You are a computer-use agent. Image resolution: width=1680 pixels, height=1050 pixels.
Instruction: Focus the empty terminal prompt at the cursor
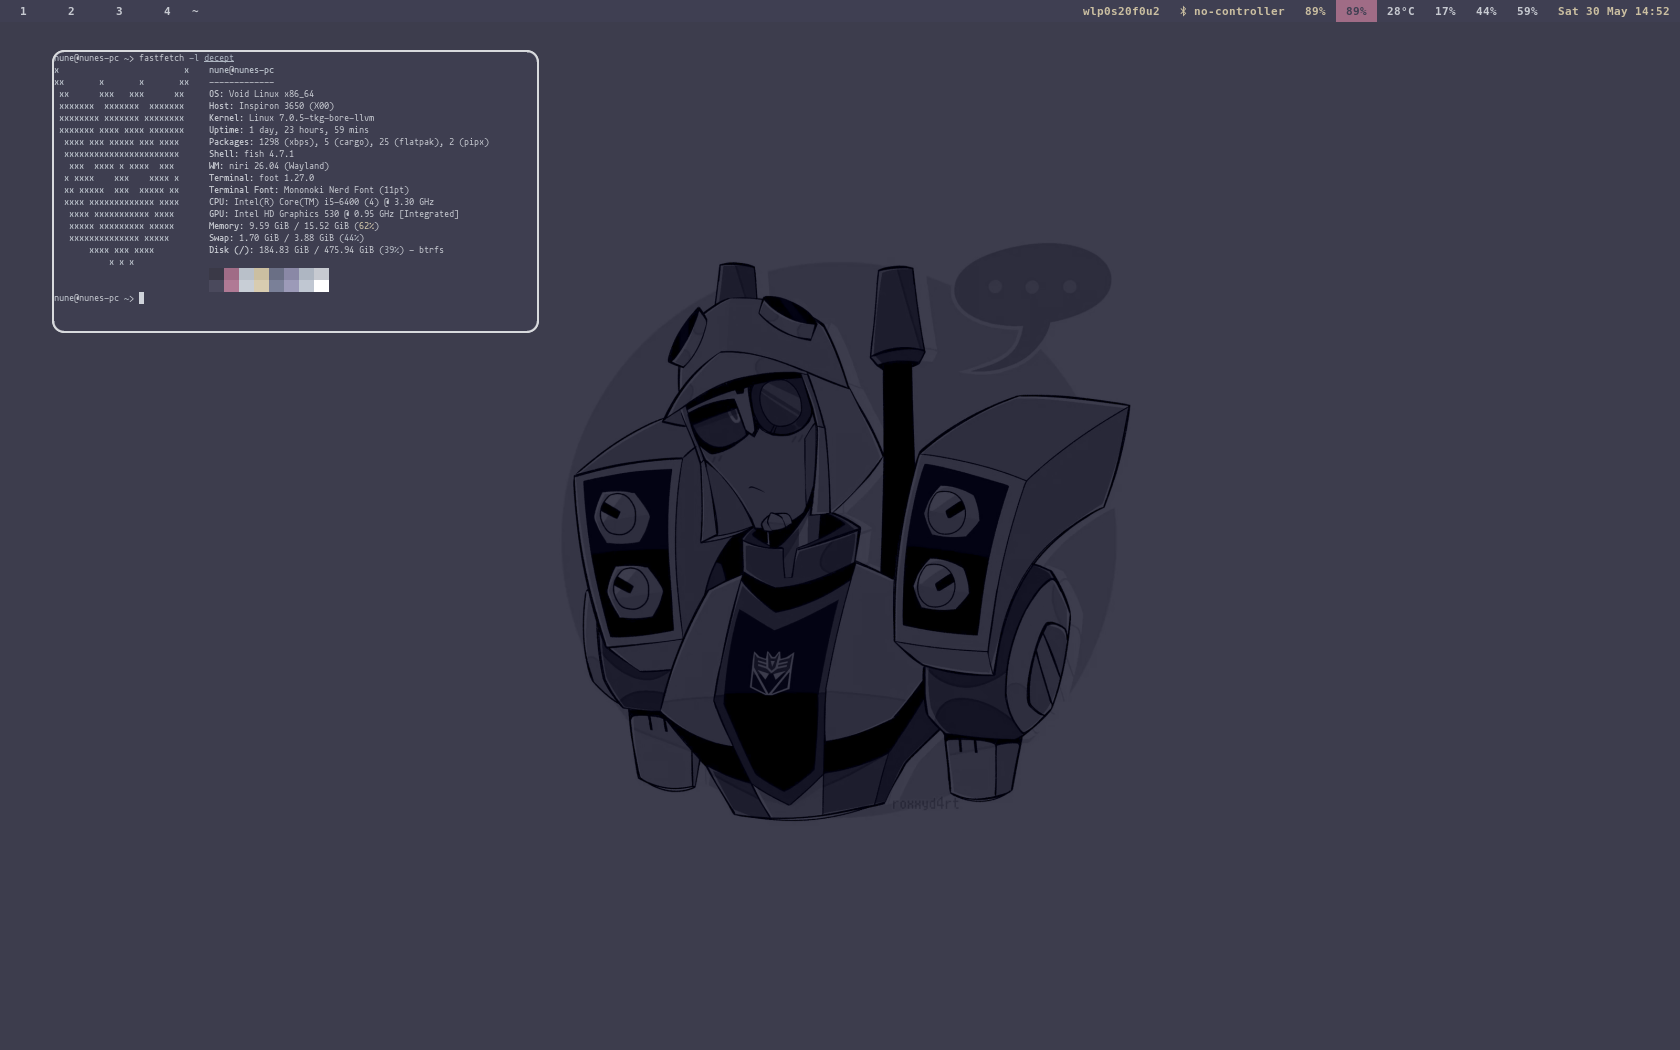pyautogui.click(x=141, y=298)
